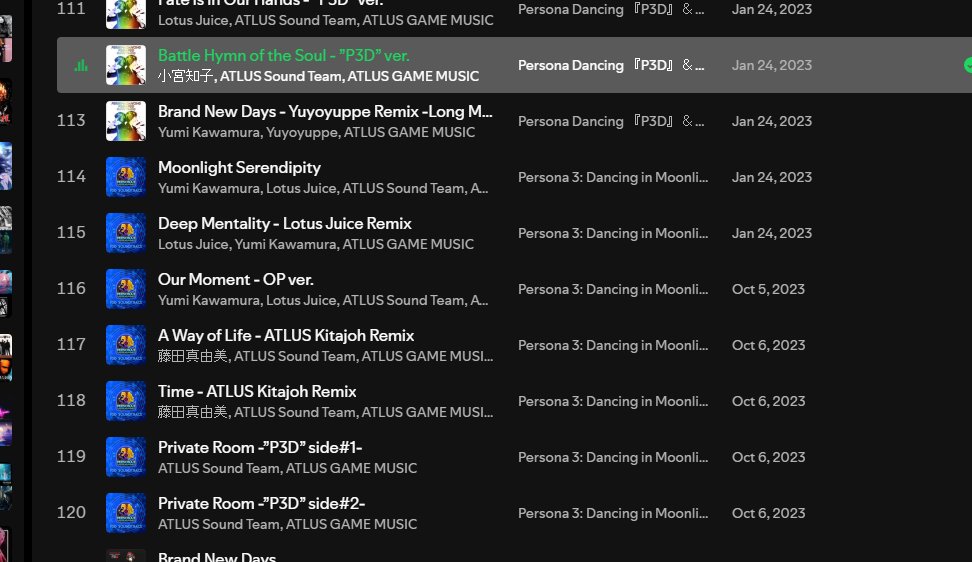Open artist Yumi Kawamura on Moonlight Serendipity row
972x562 pixels.
click(209, 188)
